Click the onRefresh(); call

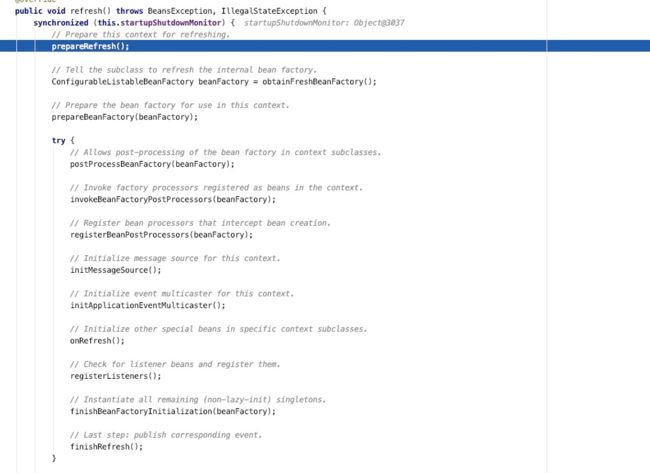click(x=97, y=341)
